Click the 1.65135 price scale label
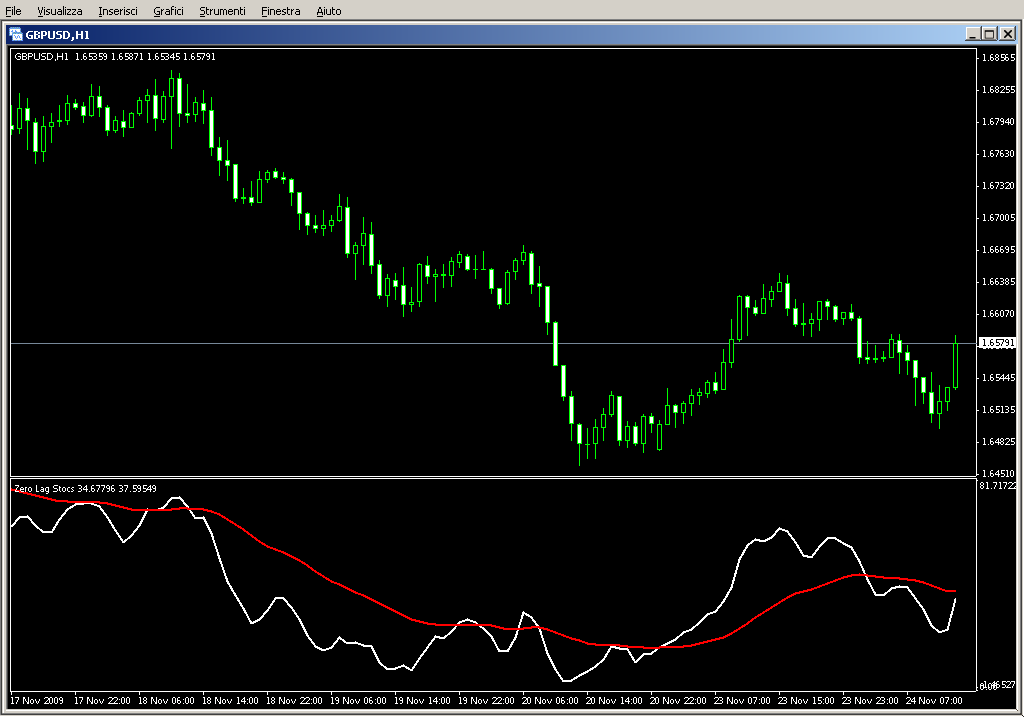The image size is (1024, 717). pyautogui.click(x=999, y=409)
